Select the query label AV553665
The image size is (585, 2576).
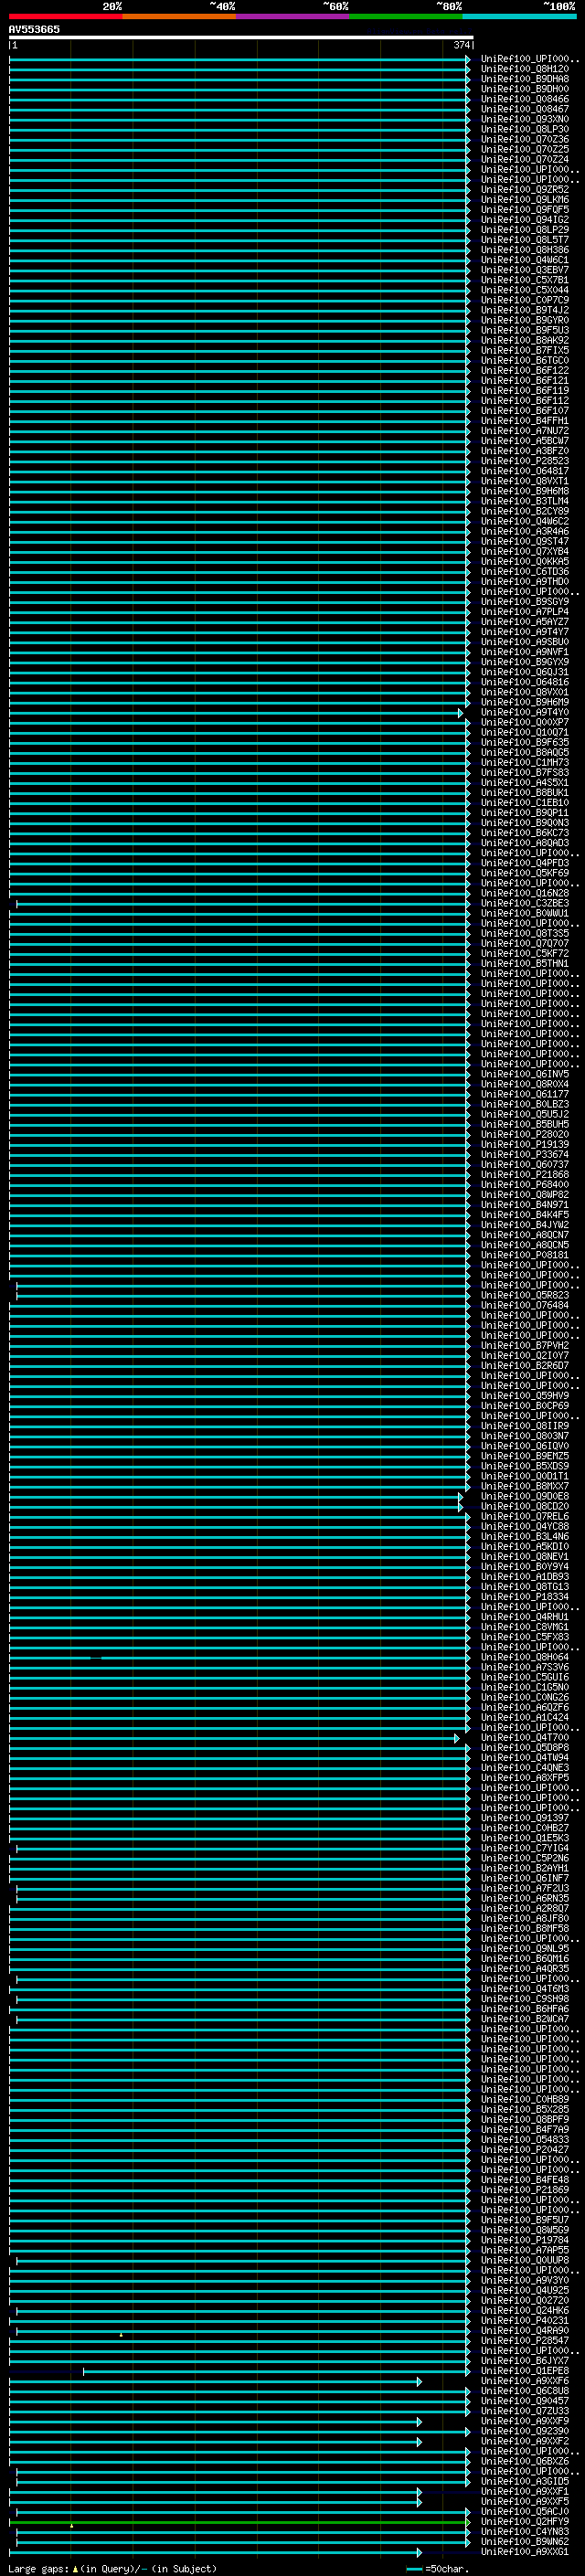point(34,29)
